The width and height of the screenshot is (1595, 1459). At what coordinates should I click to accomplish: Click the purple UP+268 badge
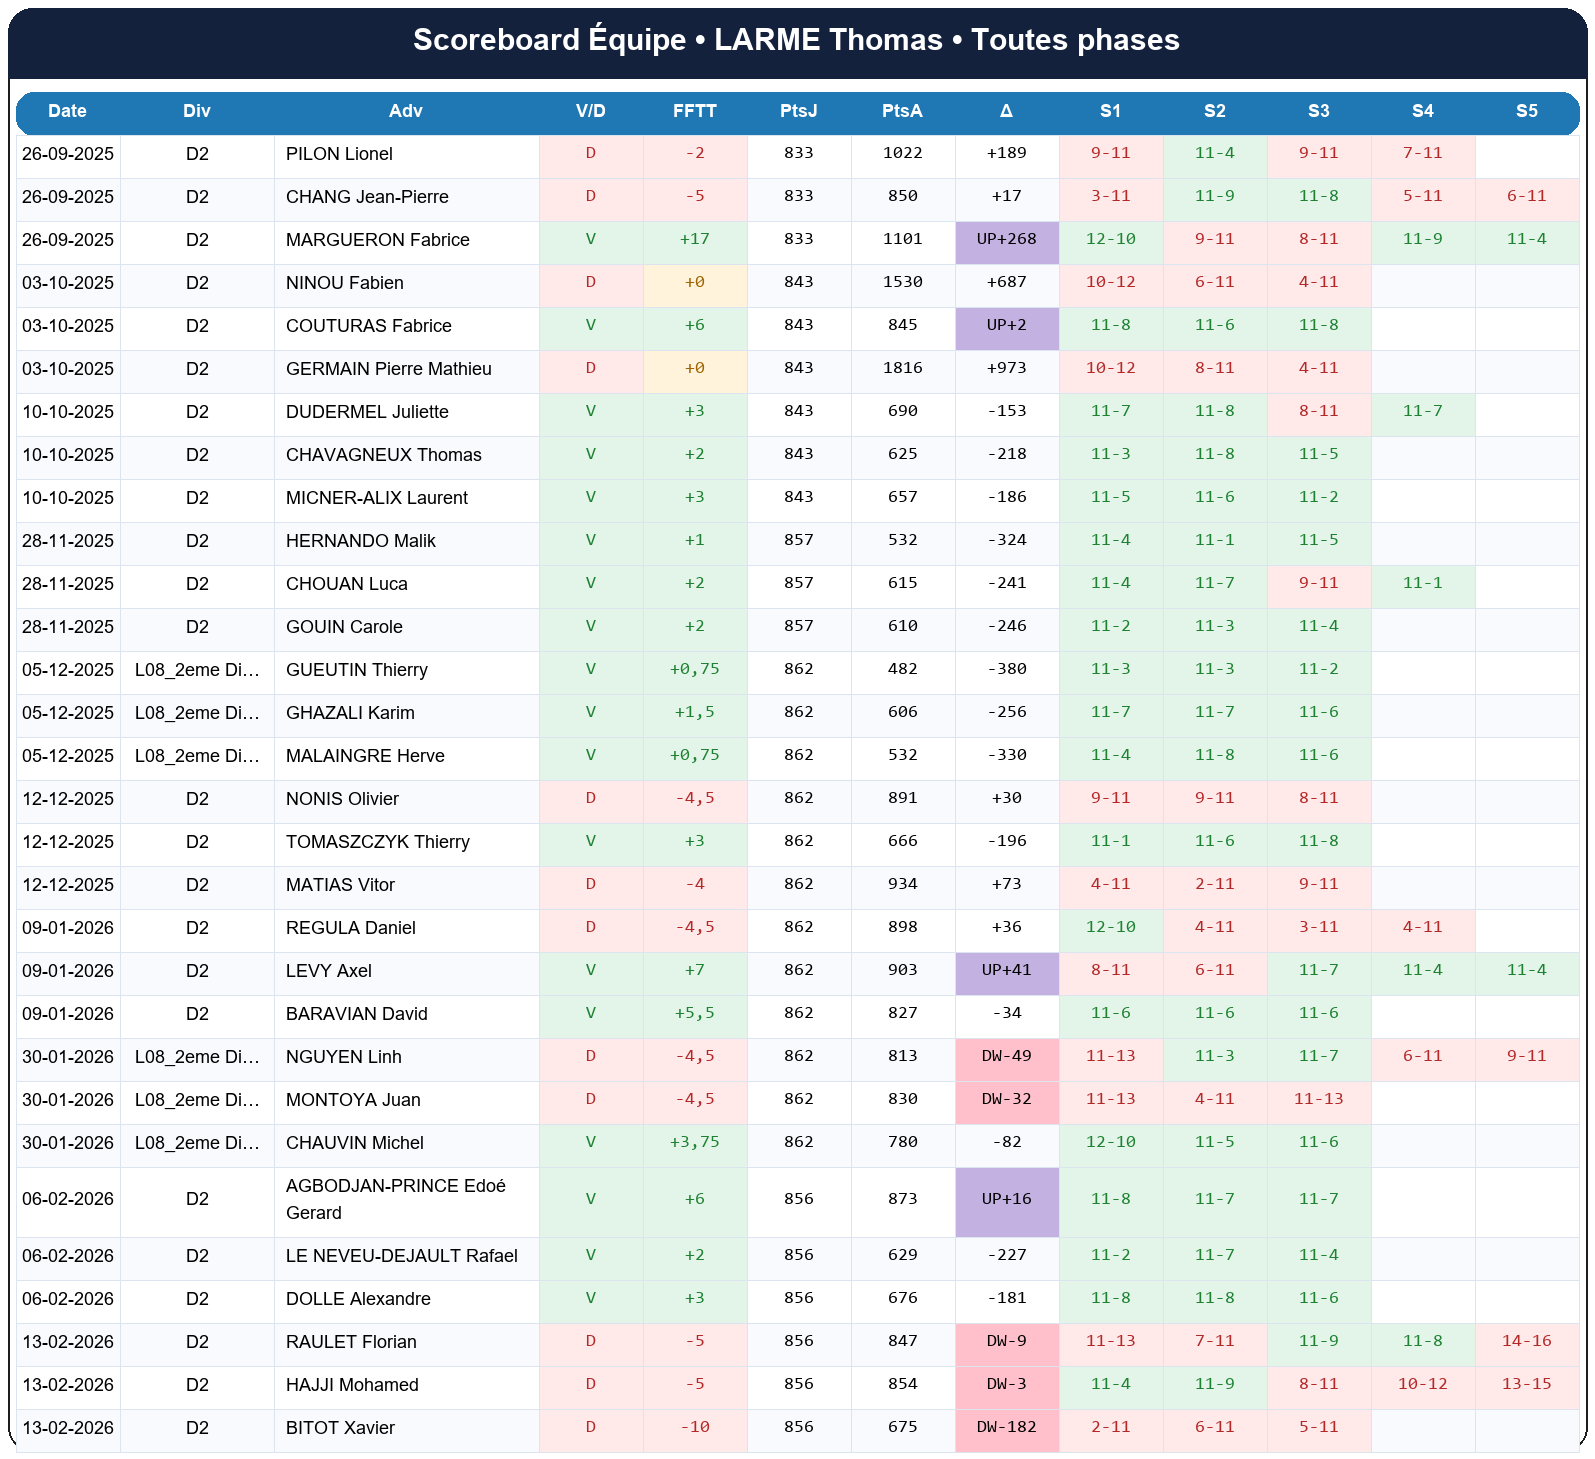pyautogui.click(x=1007, y=240)
